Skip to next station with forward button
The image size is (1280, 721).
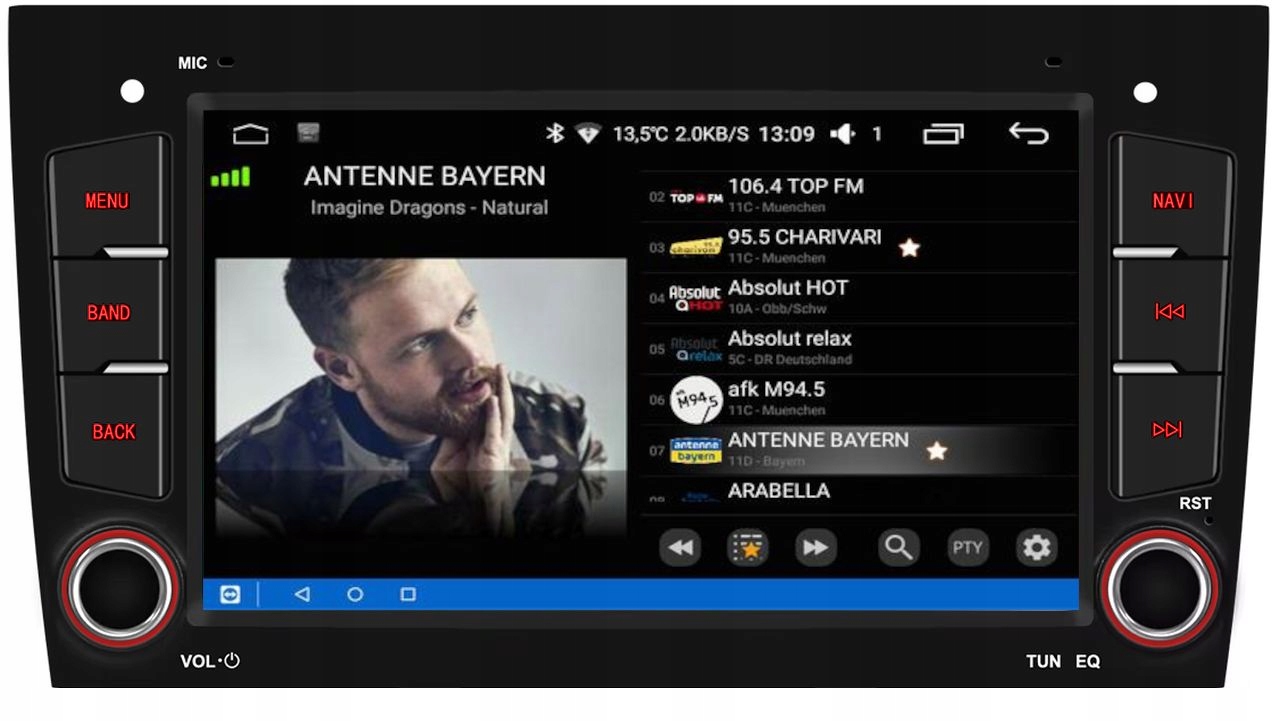coord(815,547)
